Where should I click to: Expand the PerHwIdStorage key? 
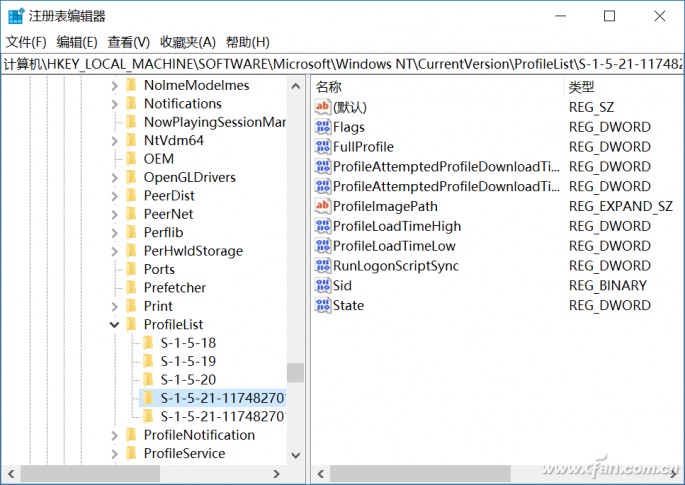114,251
